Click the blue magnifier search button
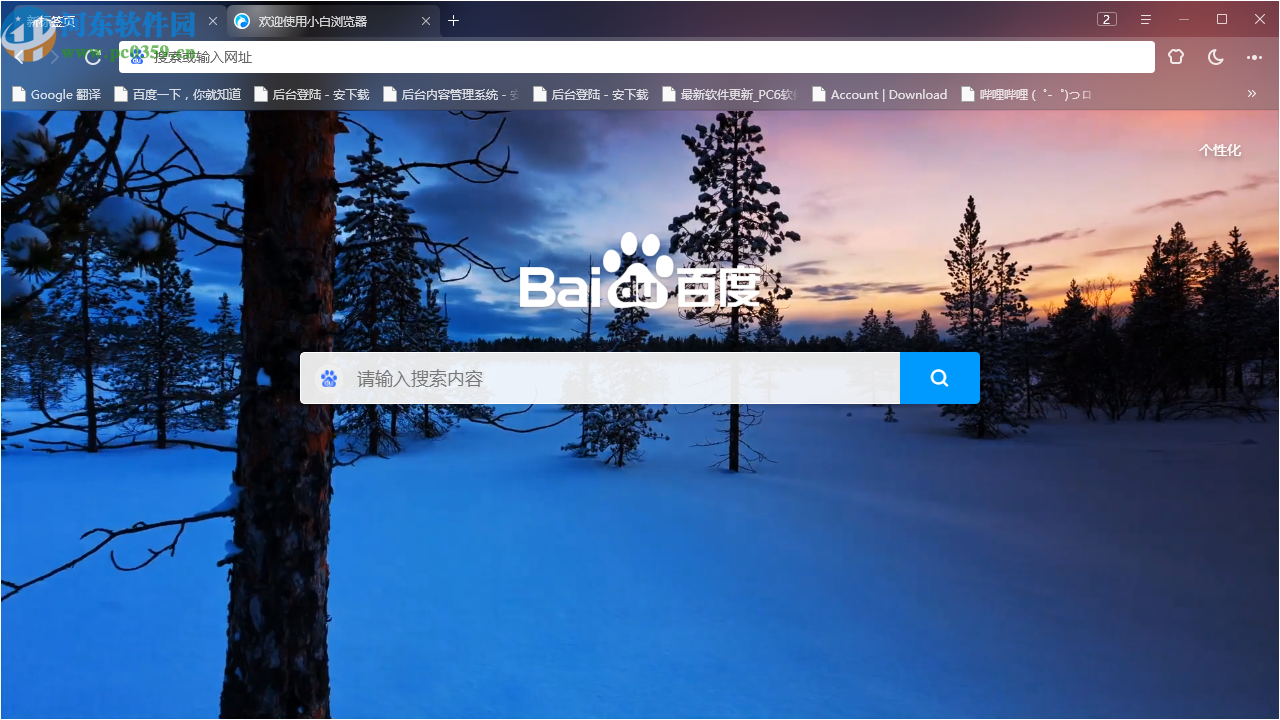Screen dimensions: 1280x720 (940, 378)
